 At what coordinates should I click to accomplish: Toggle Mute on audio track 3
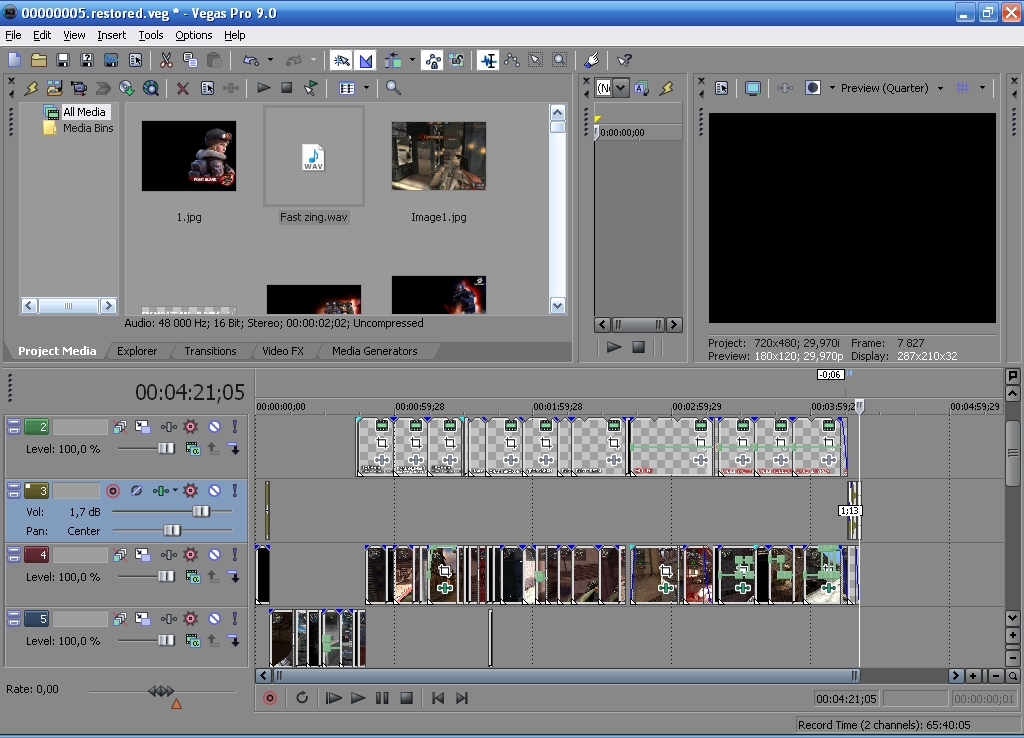coord(214,491)
